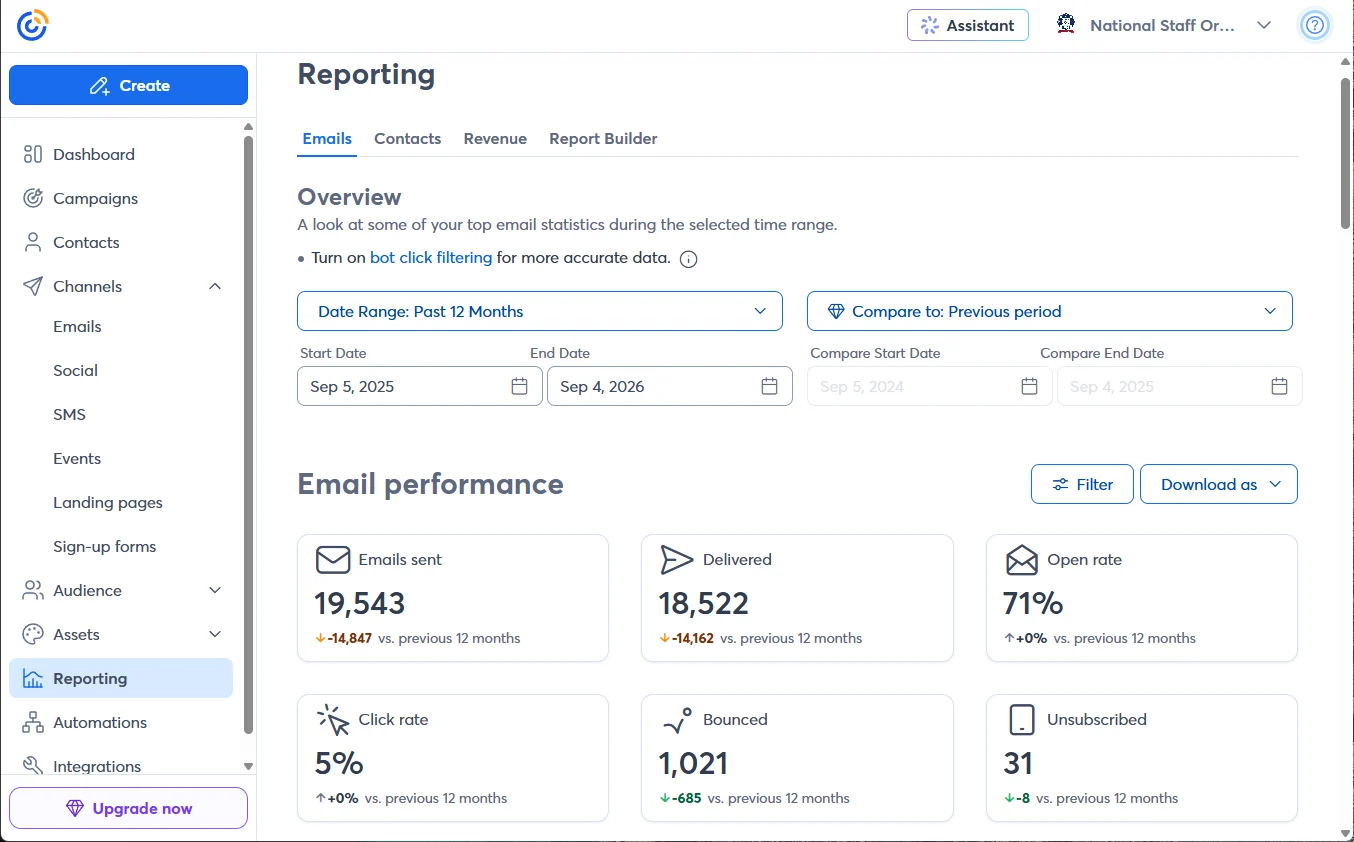Image resolution: width=1354 pixels, height=842 pixels.
Task: Click the Assets palette icon
Action: [x=33, y=634]
